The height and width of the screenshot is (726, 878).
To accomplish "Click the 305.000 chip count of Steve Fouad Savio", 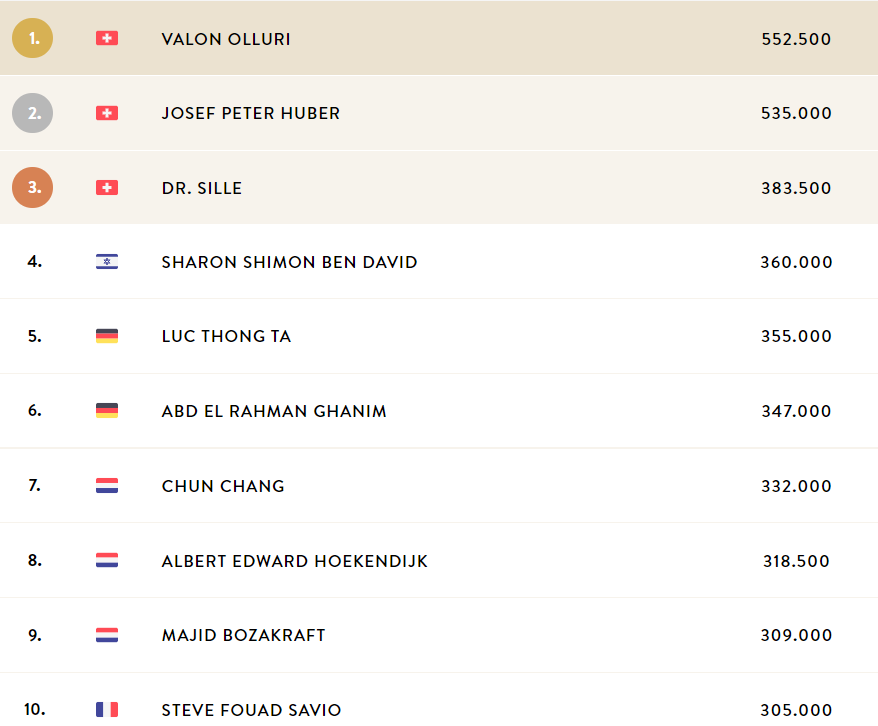I will (x=796, y=710).
